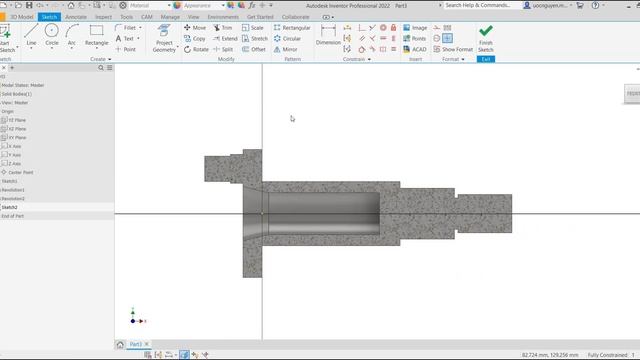
Task: Switch to the Annotate tab
Action: point(76,17)
